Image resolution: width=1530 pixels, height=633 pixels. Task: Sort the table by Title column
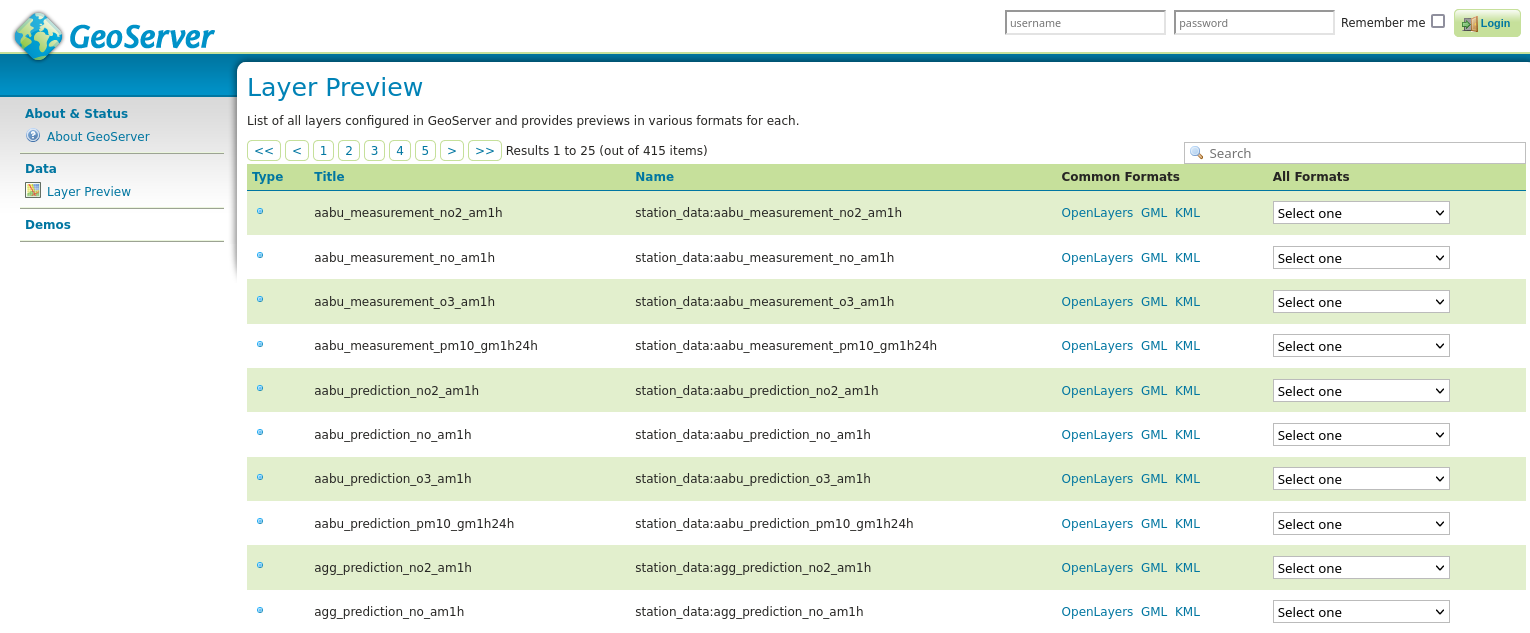click(329, 176)
